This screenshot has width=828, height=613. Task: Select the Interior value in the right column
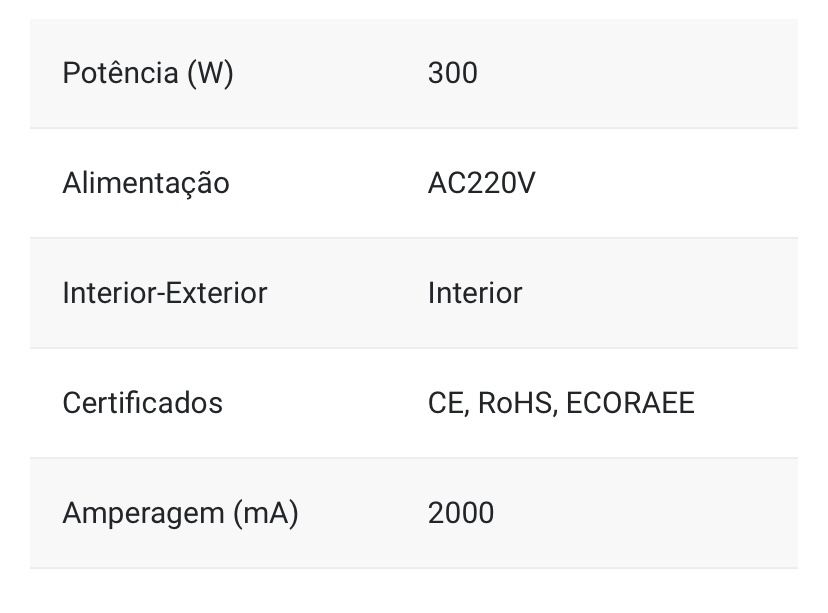(x=475, y=293)
